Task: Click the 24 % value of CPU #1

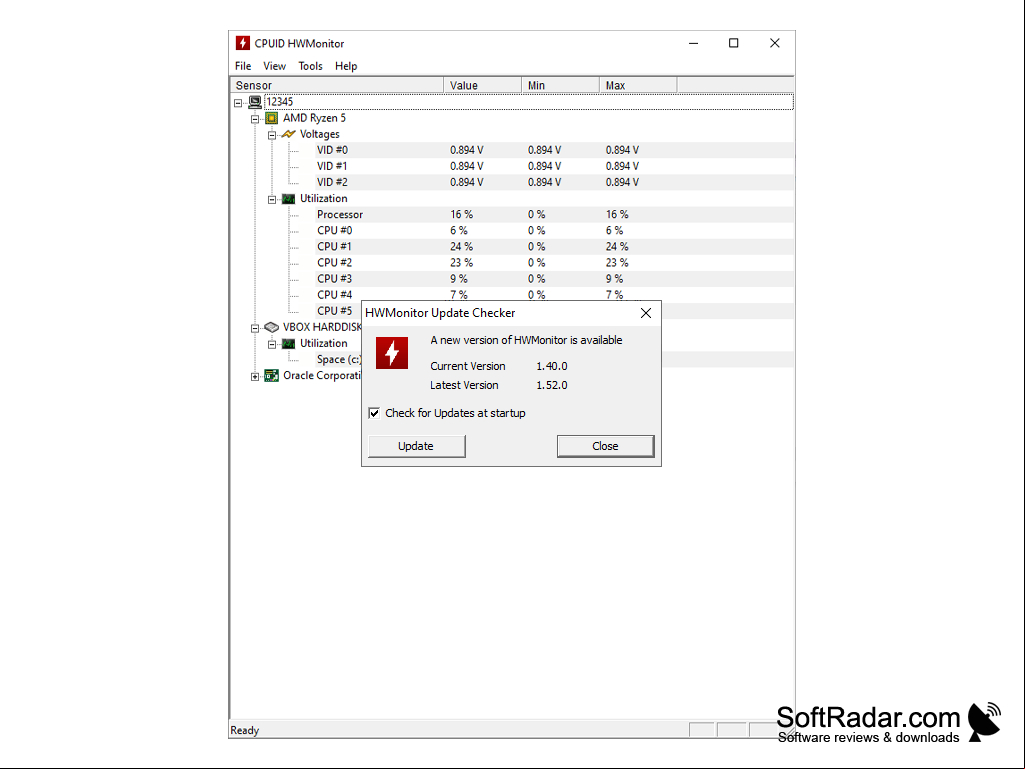Action: 462,247
